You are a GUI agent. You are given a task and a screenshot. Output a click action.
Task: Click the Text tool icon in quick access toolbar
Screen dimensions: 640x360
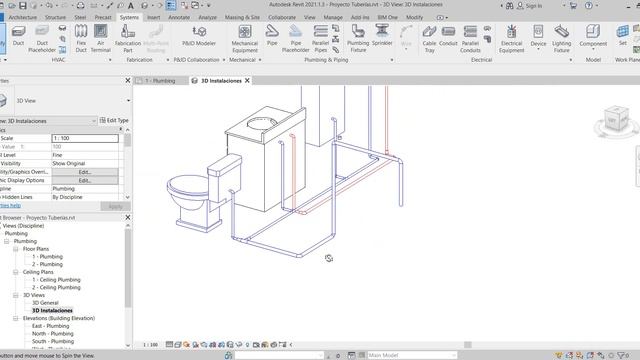pyautogui.click(x=131, y=6)
